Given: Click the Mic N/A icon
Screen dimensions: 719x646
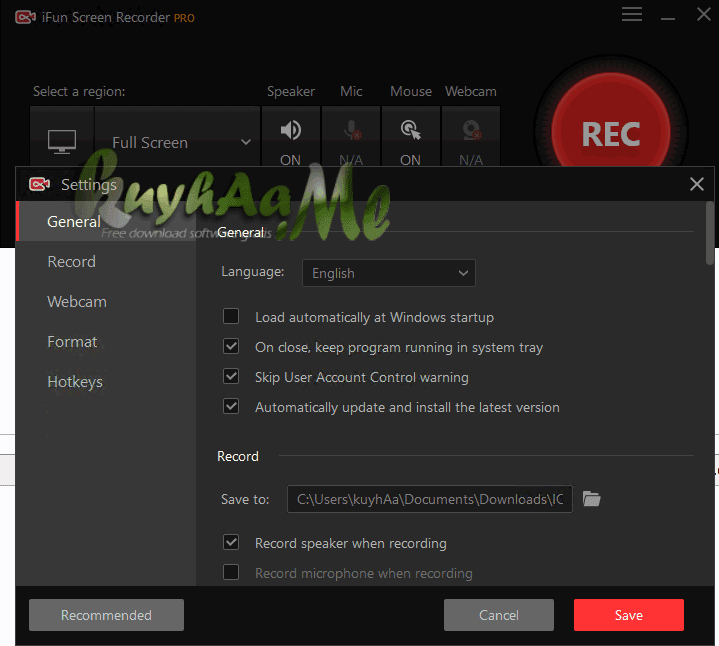Looking at the screenshot, I should [351, 130].
